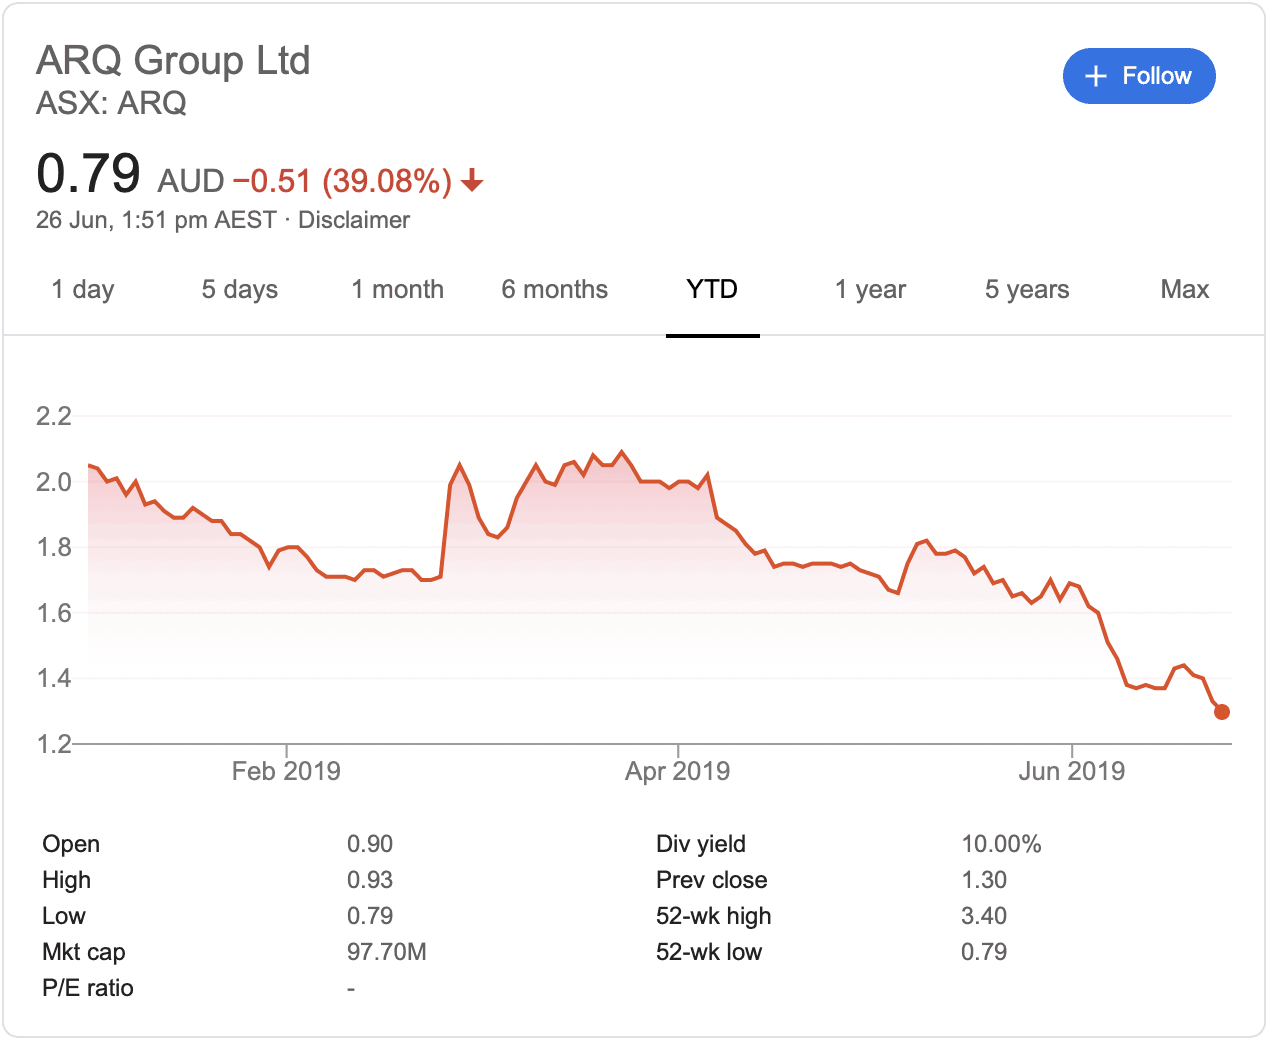The width and height of the screenshot is (1266, 1044).
Task: Click the plus icon in Follow button
Action: point(1096,76)
